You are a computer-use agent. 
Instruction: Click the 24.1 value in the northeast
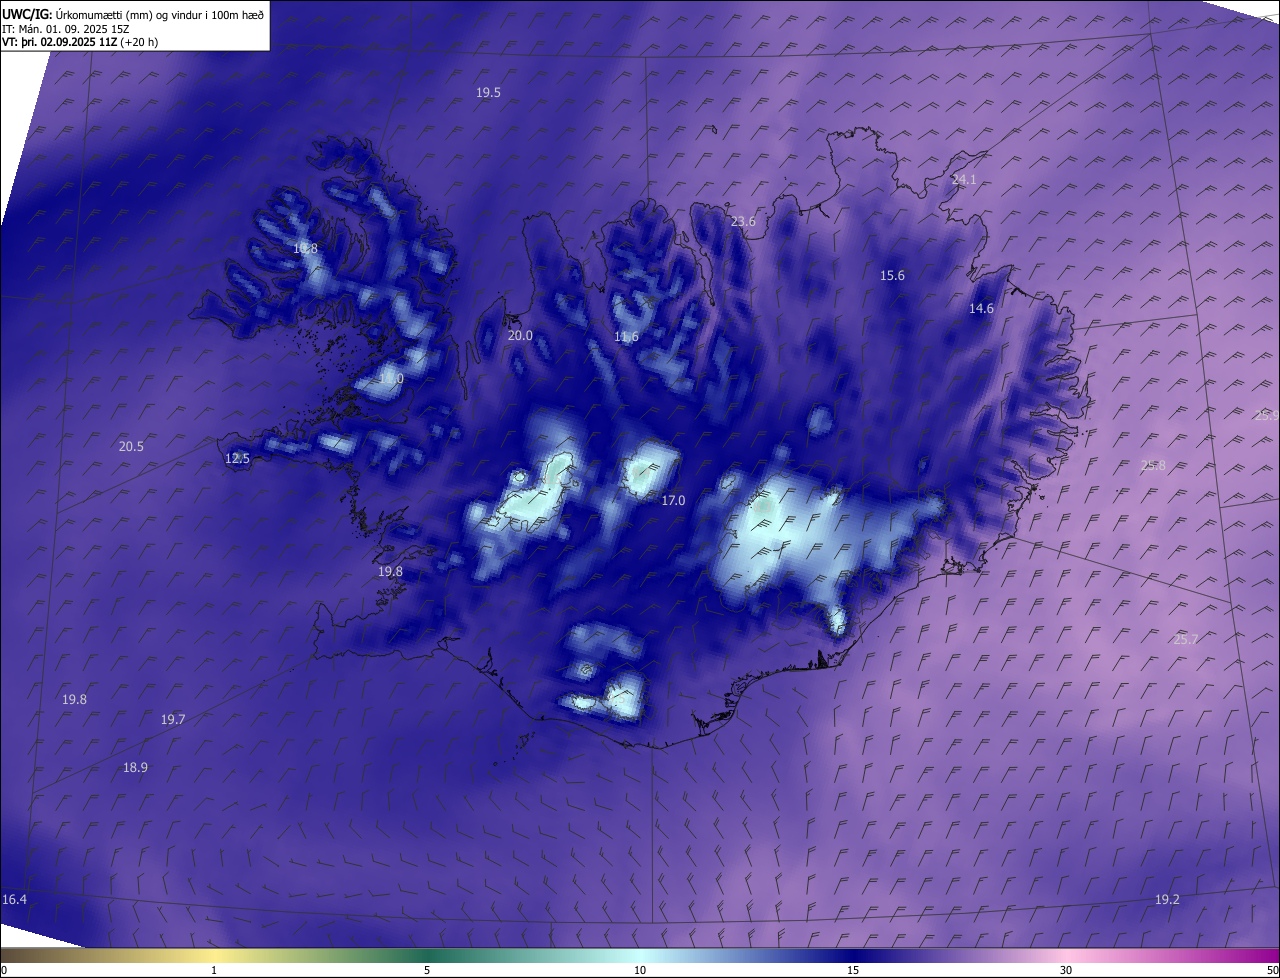964,180
